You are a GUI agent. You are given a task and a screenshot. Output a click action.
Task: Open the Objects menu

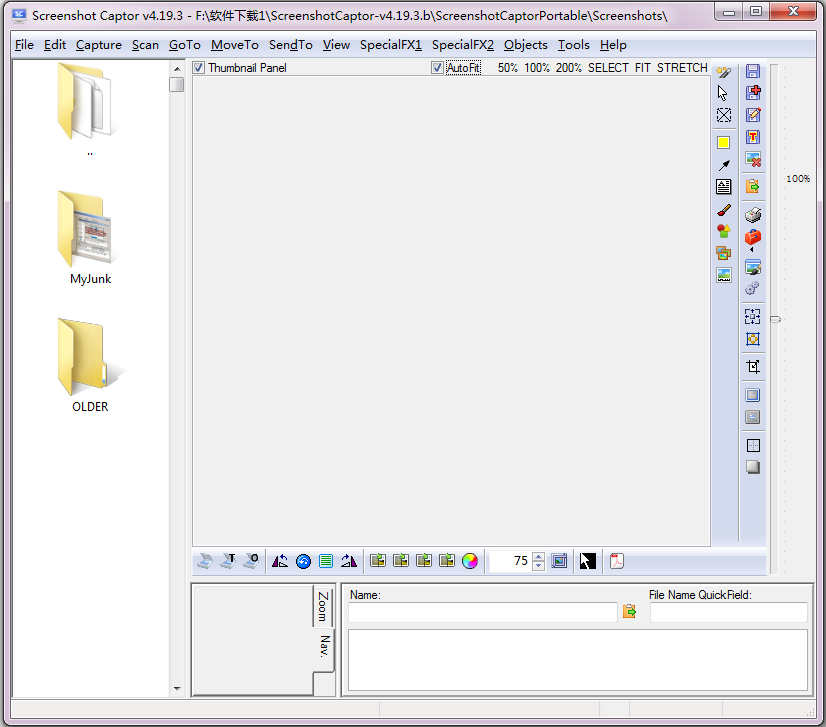click(526, 45)
